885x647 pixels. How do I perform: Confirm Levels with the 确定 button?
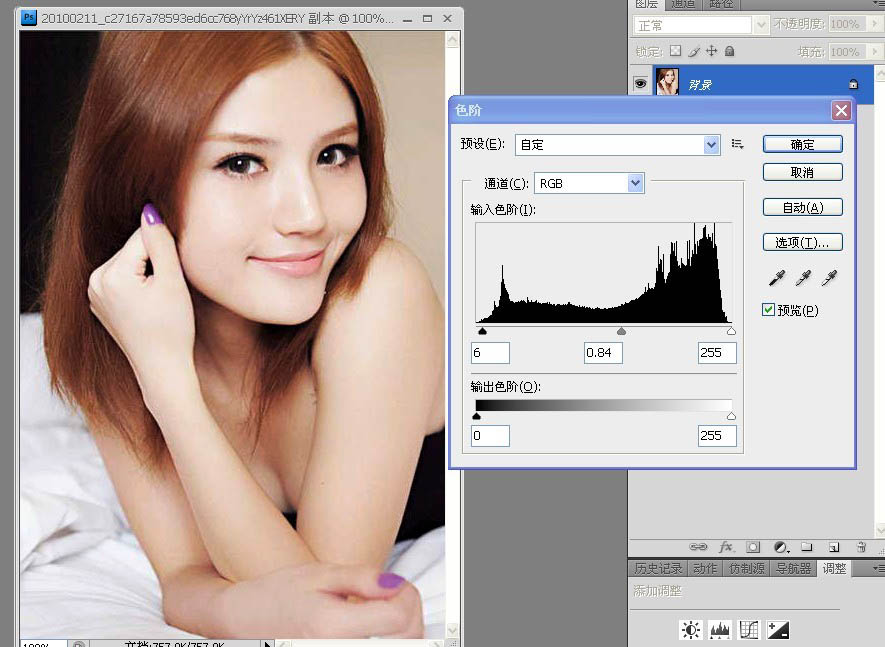[802, 145]
